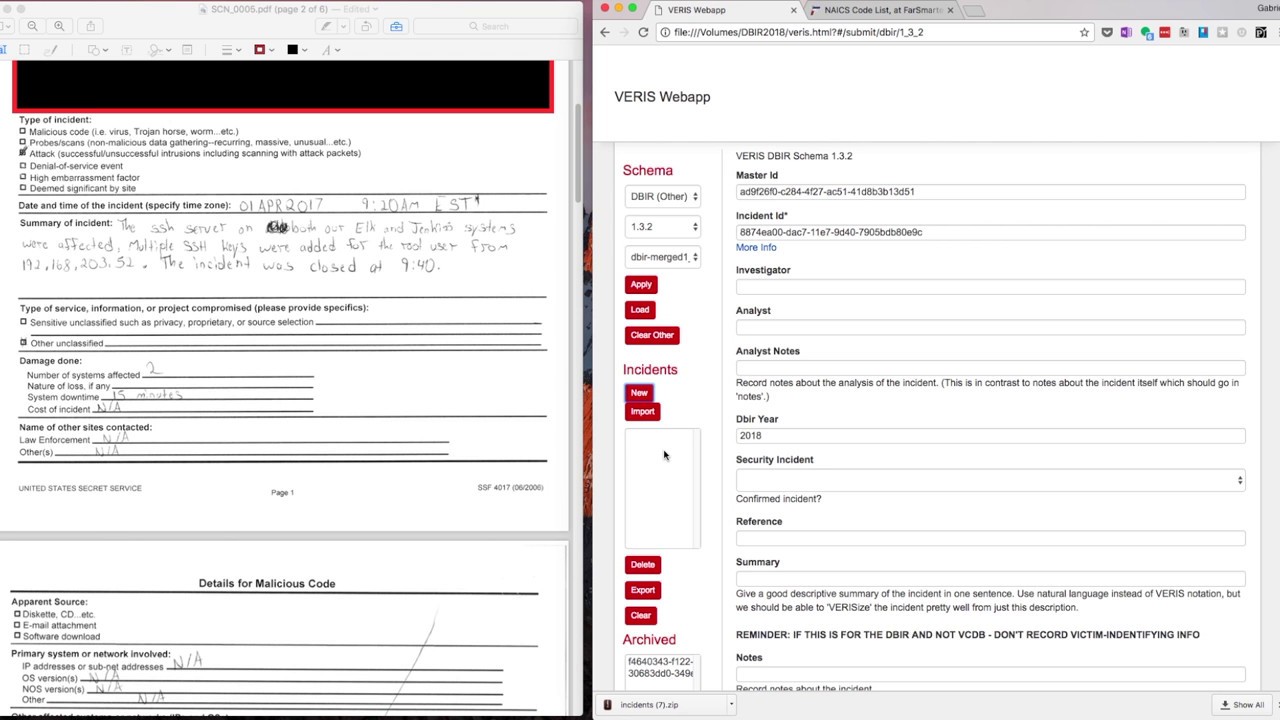Open the 1.3.2 version dropdown
Image resolution: width=1280 pixels, height=720 pixels.
tap(663, 226)
